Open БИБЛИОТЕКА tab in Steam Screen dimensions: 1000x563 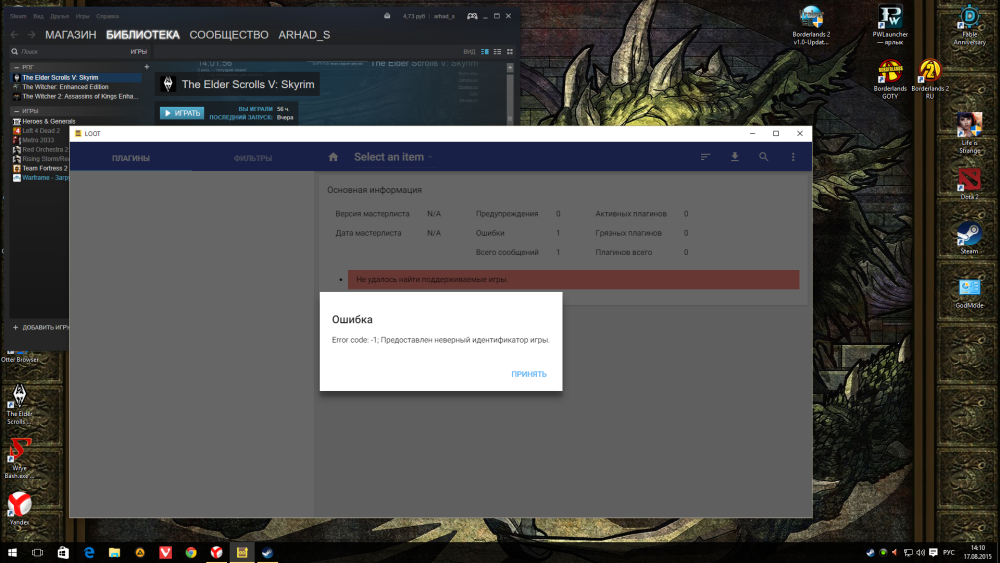[x=143, y=35]
